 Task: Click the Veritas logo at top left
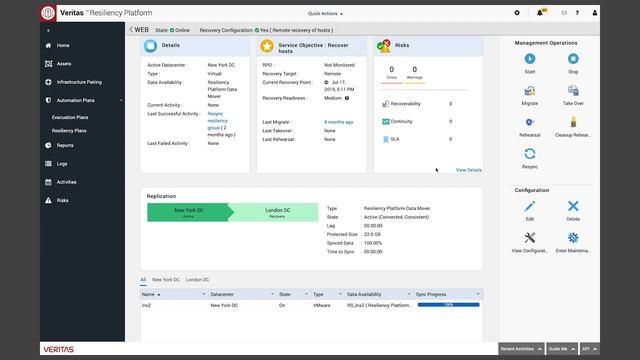pyautogui.click(x=48, y=13)
